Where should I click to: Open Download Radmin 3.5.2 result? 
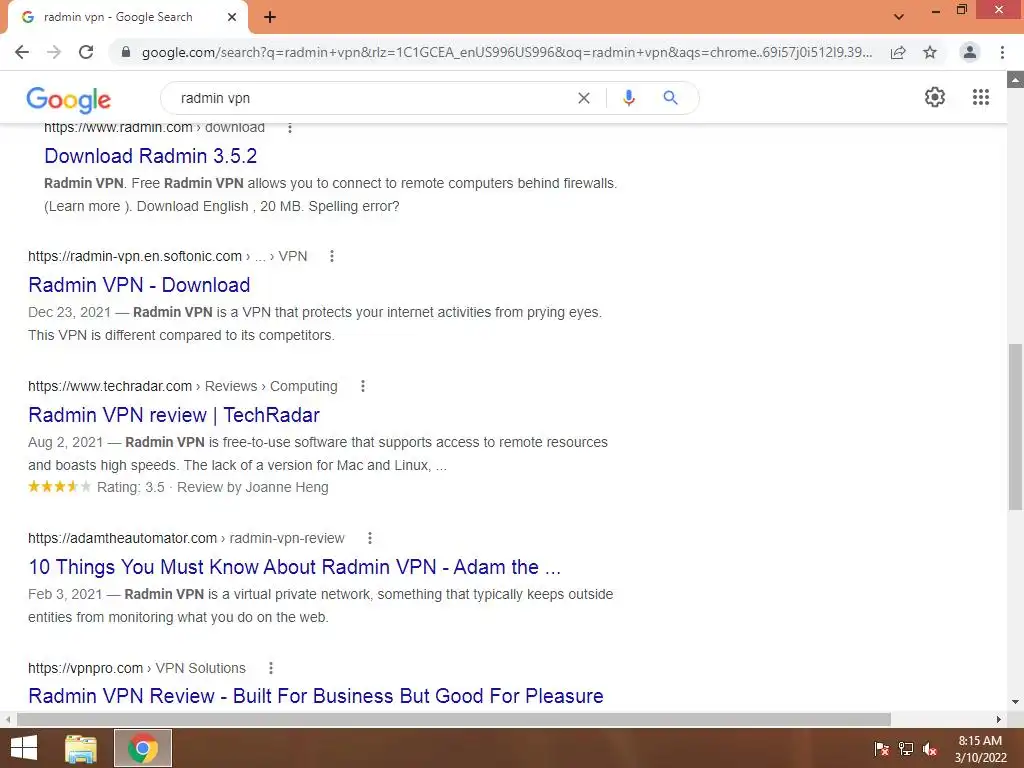(x=150, y=156)
